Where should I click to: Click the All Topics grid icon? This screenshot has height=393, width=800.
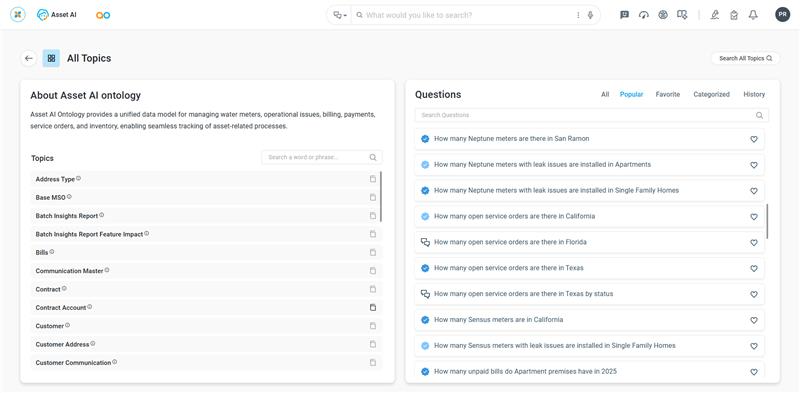pyautogui.click(x=51, y=58)
